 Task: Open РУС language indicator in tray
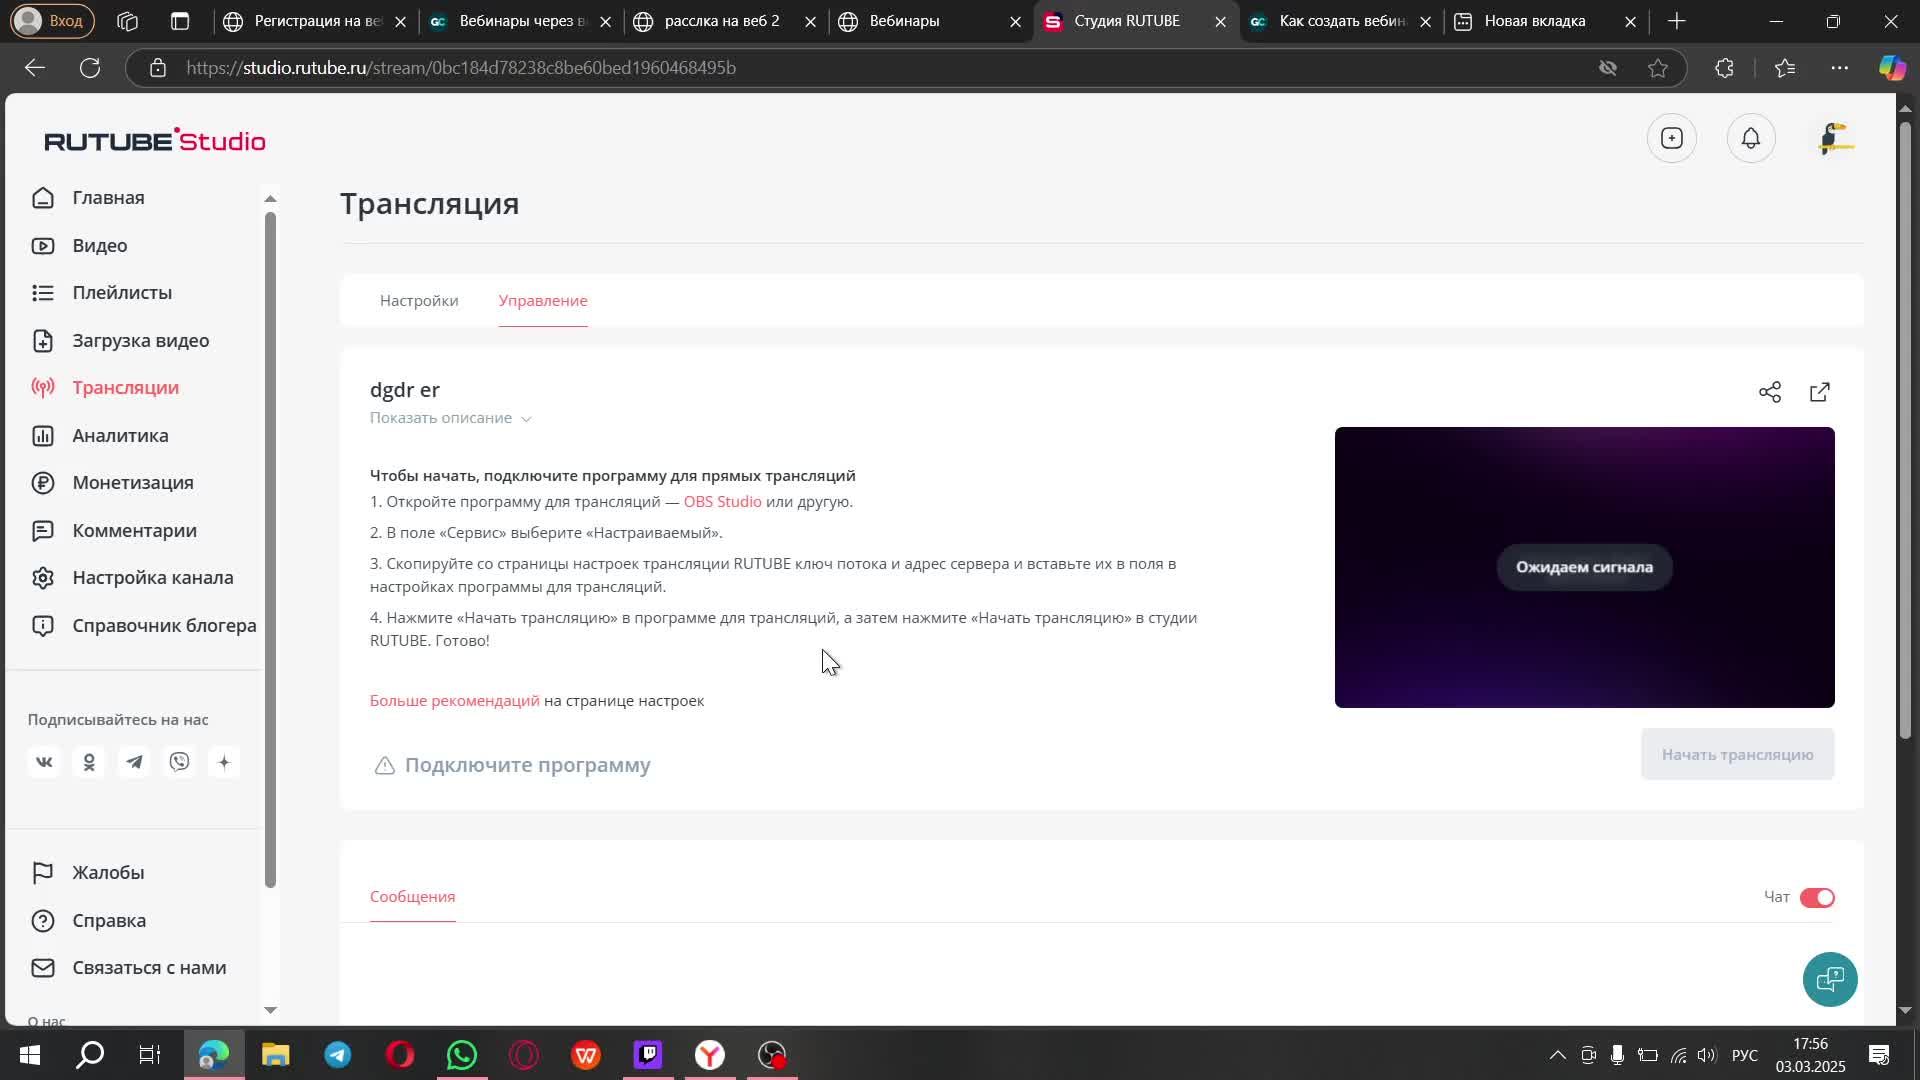pos(1744,1055)
